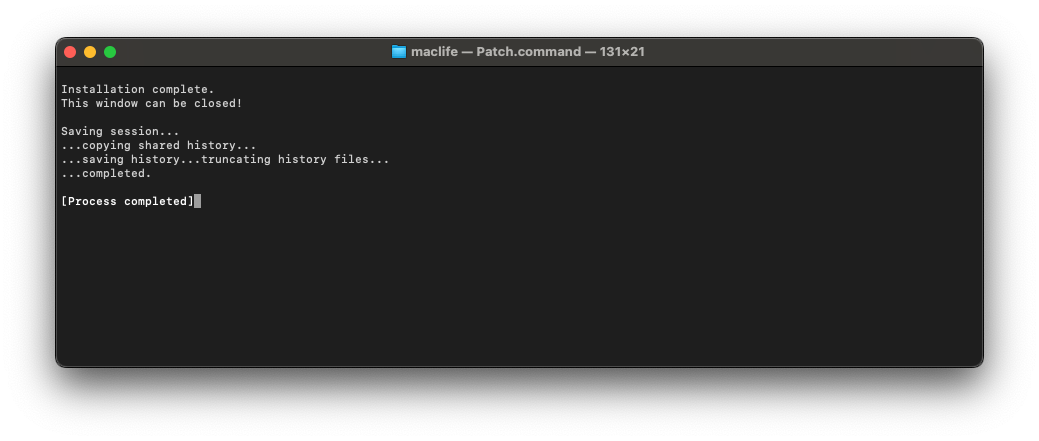Click "Patch.command" in the window title
1039x441 pixels.
click(x=529, y=52)
